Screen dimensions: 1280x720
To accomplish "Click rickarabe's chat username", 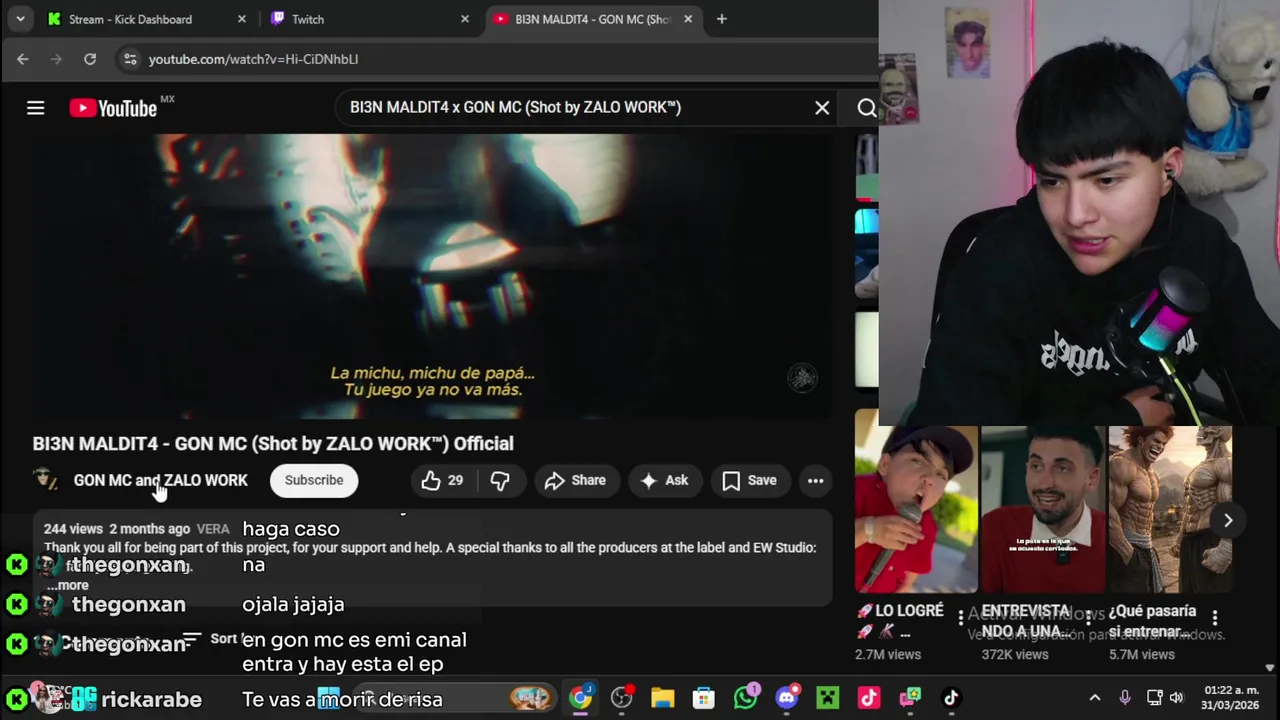I will (x=151, y=699).
